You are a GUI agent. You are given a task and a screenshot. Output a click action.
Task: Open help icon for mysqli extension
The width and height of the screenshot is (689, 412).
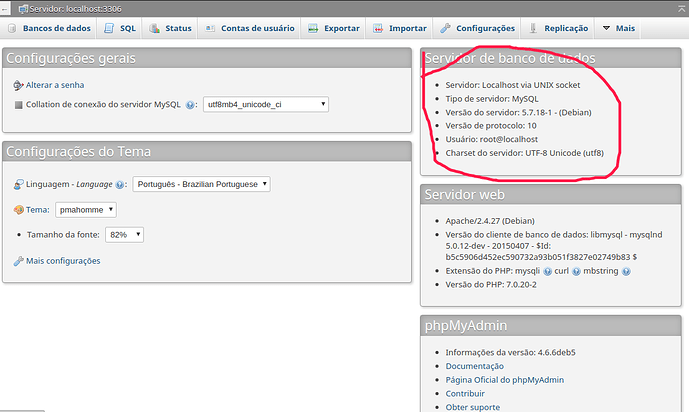[x=548, y=271]
